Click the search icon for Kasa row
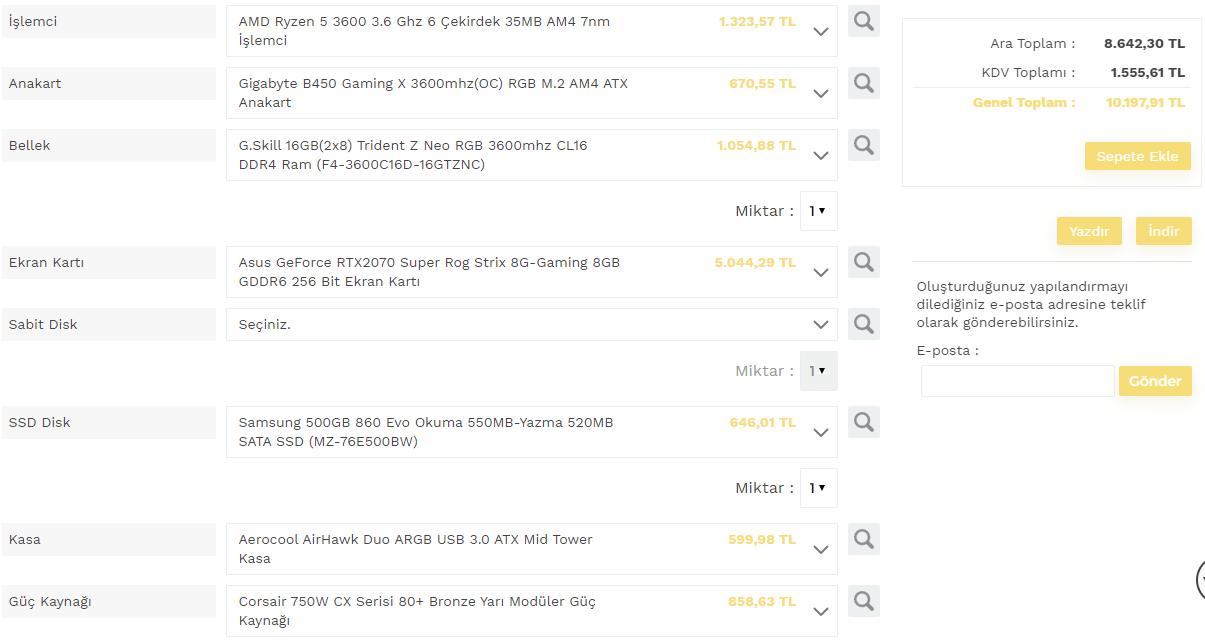The width and height of the screenshot is (1205, 642). click(864, 539)
